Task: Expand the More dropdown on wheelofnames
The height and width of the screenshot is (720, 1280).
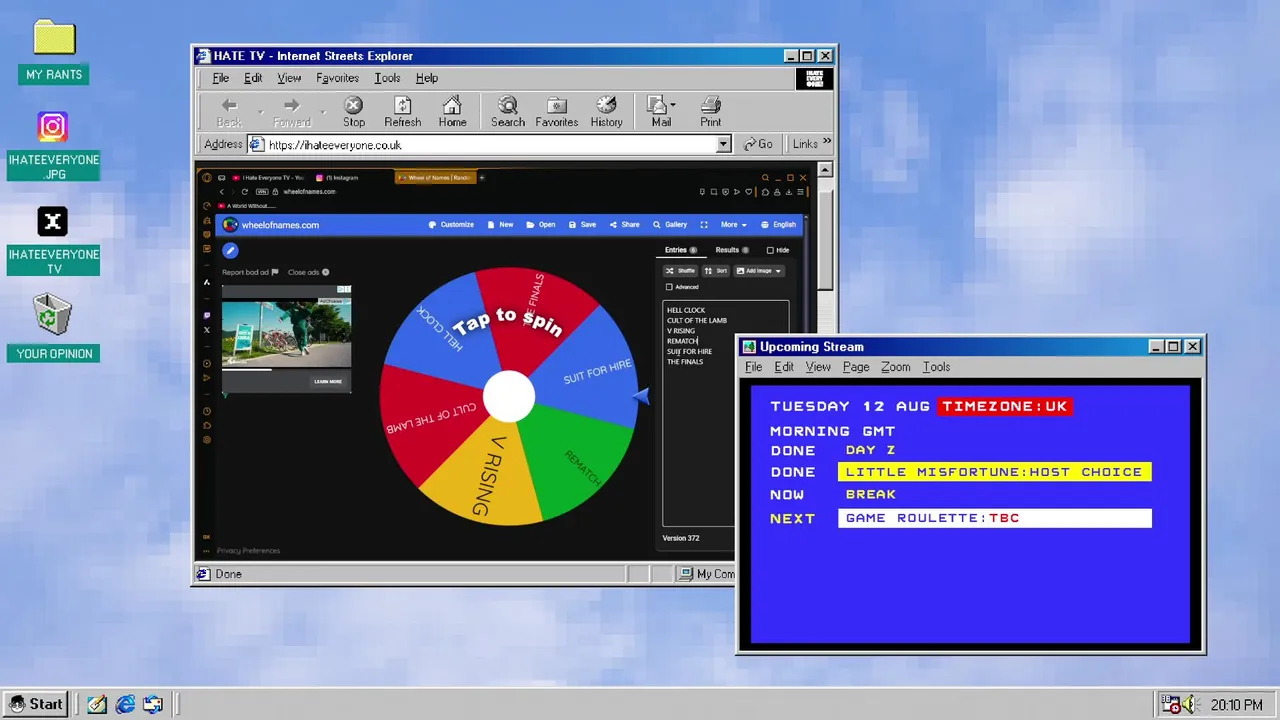Action: click(734, 225)
